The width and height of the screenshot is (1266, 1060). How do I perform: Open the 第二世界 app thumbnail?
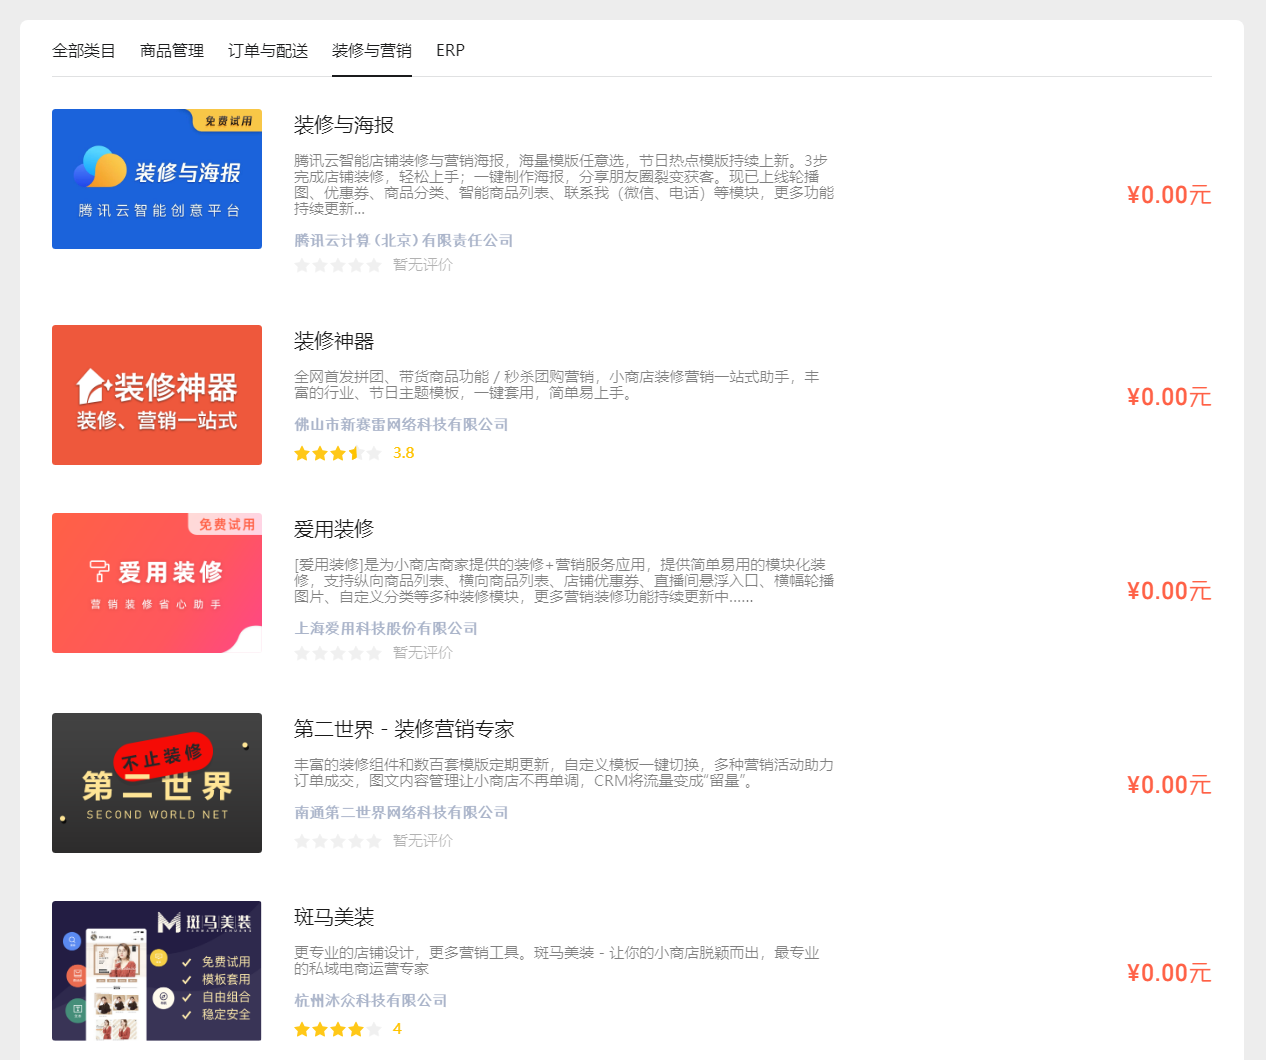click(157, 783)
